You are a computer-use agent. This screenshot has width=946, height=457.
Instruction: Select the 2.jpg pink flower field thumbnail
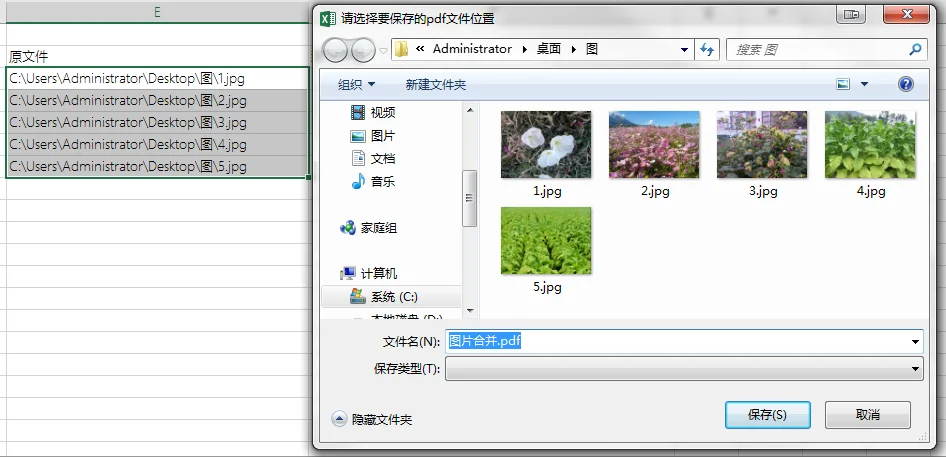pyautogui.click(x=654, y=144)
